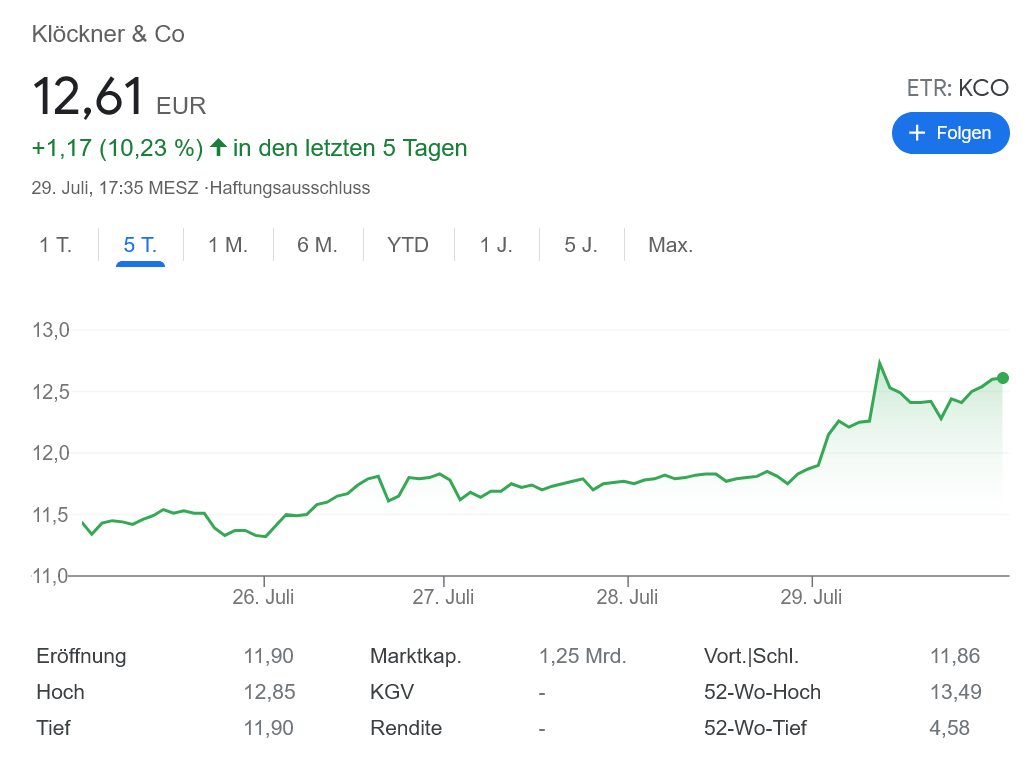Click the 26. Juli axis label
1023x761 pixels.
point(264,597)
